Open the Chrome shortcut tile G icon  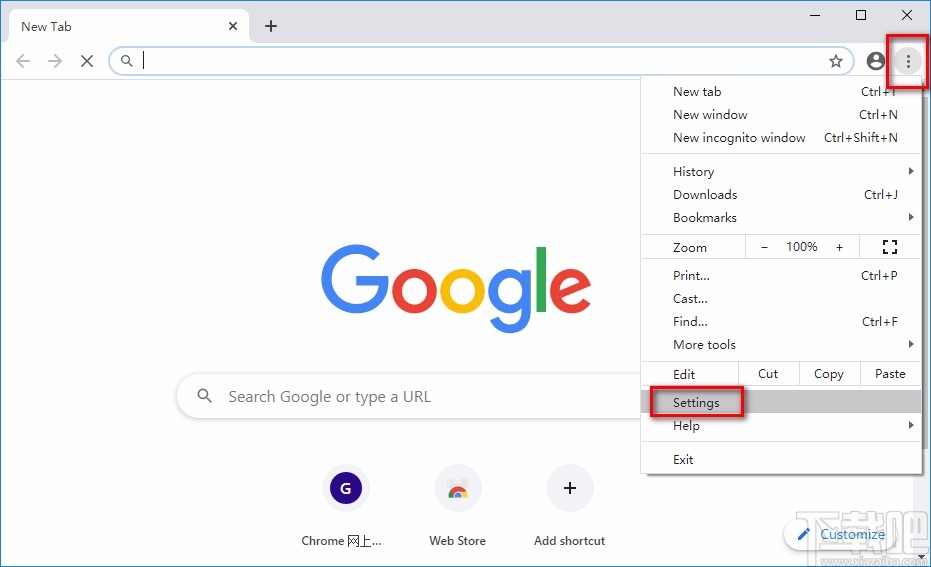[x=346, y=488]
